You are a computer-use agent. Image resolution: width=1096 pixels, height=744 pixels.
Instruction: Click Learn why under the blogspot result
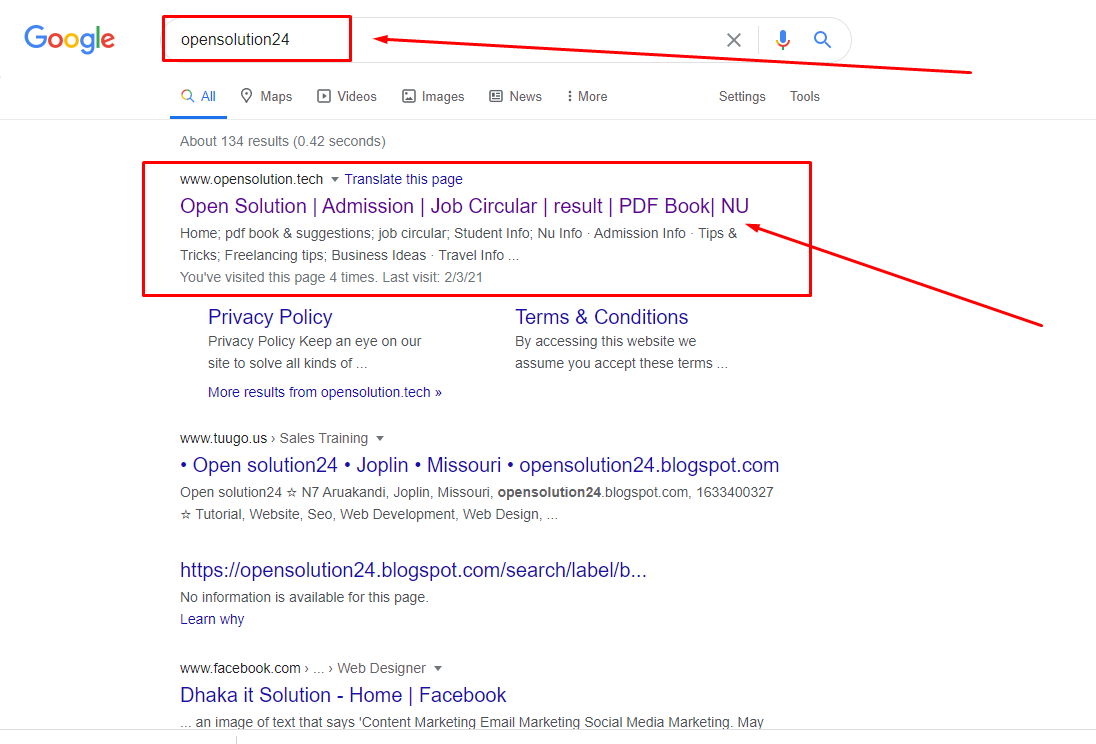[212, 619]
